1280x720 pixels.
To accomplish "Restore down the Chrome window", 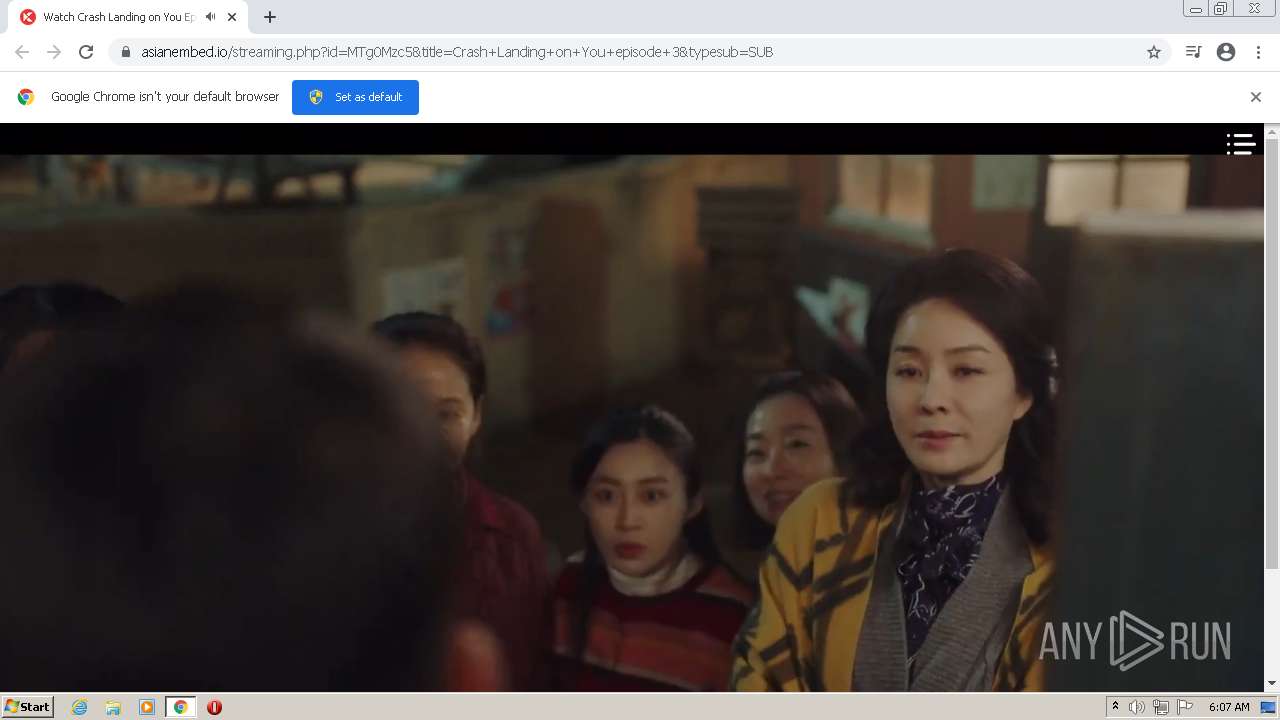I will pos(1221,9).
